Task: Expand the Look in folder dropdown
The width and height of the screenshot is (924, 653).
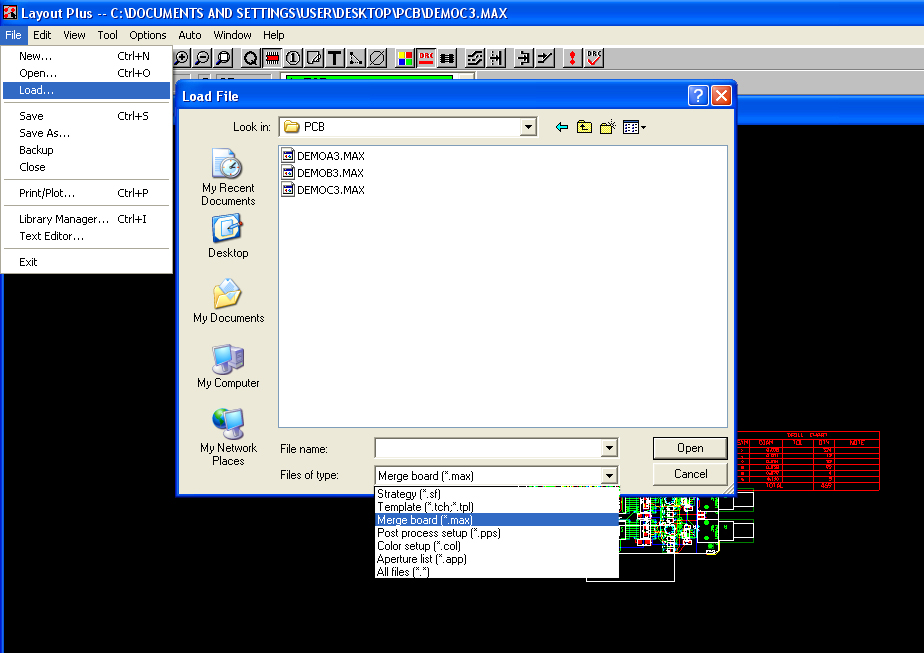Action: (x=528, y=127)
